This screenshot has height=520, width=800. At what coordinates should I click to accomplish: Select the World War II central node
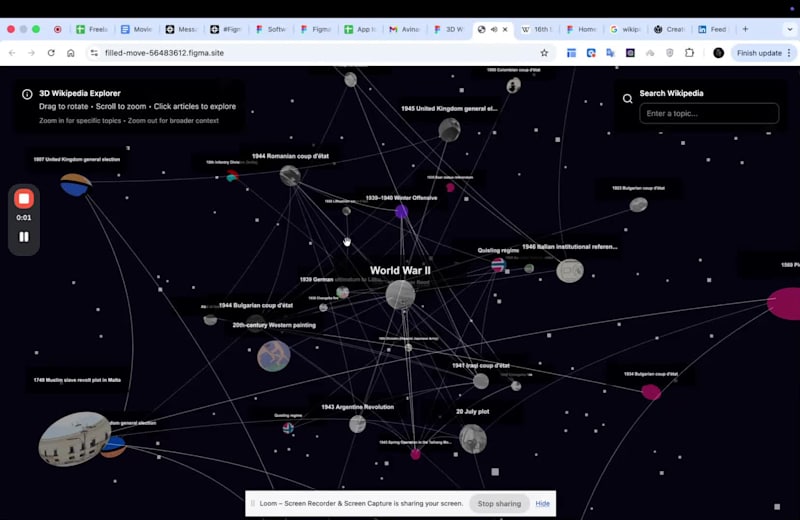(400, 294)
